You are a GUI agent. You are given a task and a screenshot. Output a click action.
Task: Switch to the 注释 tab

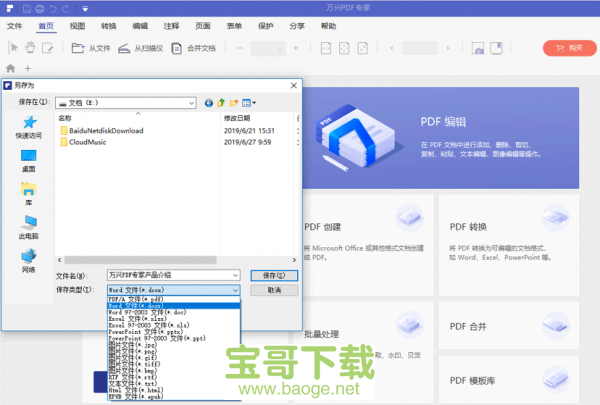click(x=171, y=26)
